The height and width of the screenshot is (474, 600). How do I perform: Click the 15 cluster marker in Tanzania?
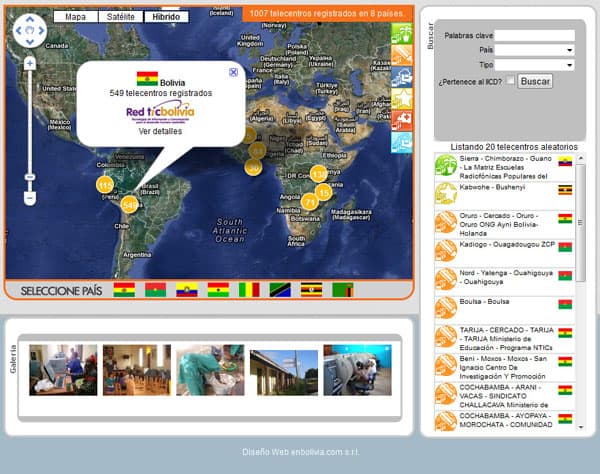pos(324,192)
